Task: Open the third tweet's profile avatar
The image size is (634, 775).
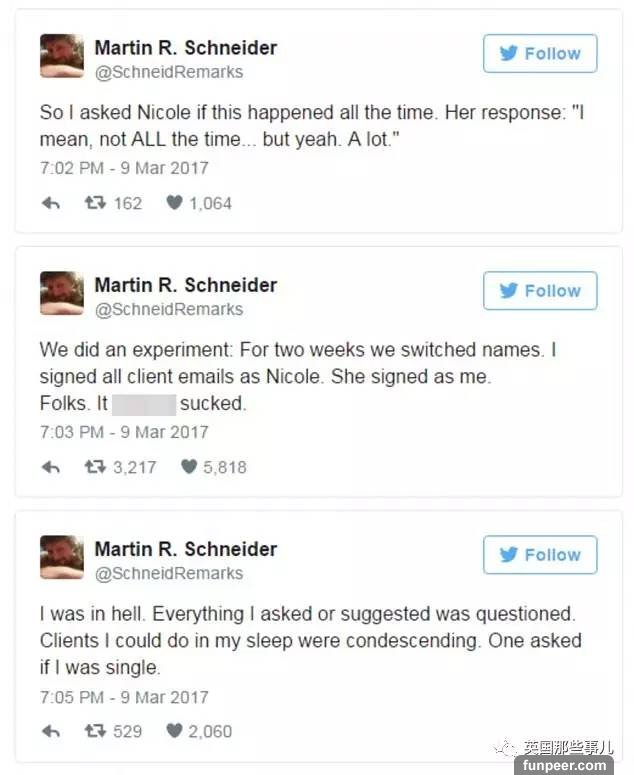Action: [62, 557]
